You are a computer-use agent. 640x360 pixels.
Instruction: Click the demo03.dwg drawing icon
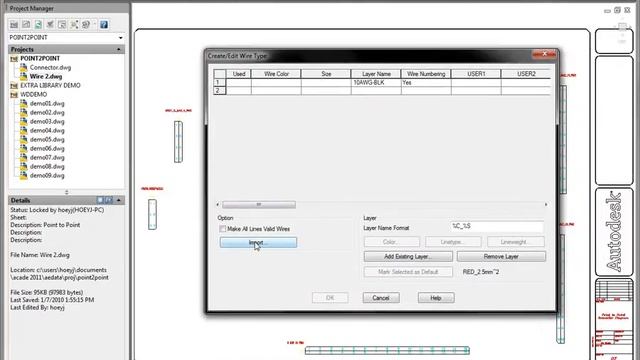pos(24,121)
